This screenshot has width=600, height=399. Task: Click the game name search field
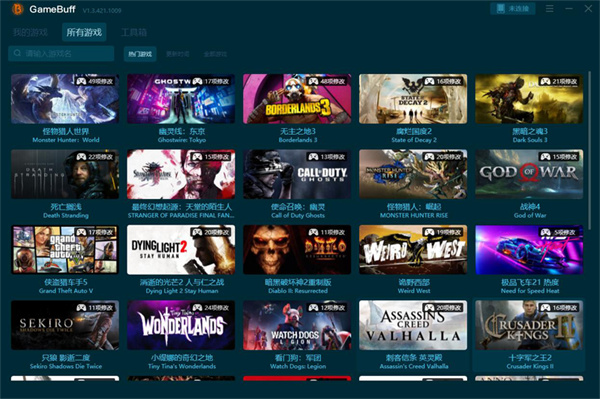[x=61, y=54]
